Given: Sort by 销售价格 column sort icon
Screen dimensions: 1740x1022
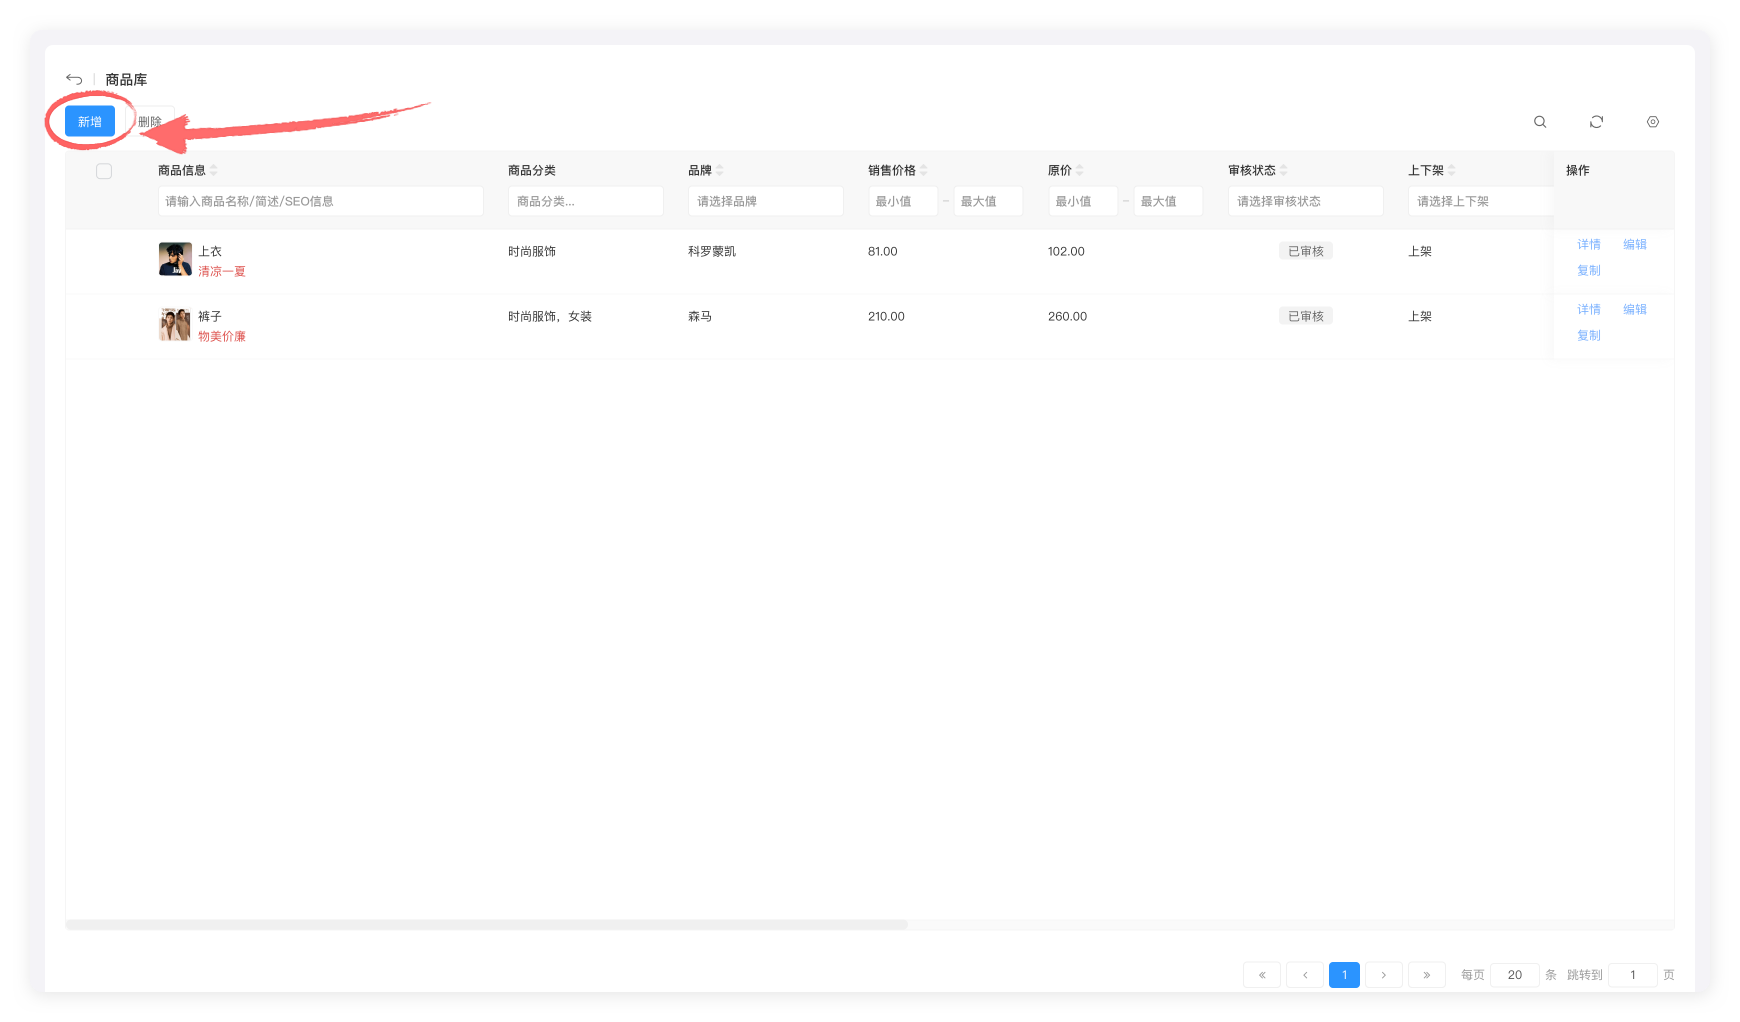Looking at the screenshot, I should click(x=924, y=170).
